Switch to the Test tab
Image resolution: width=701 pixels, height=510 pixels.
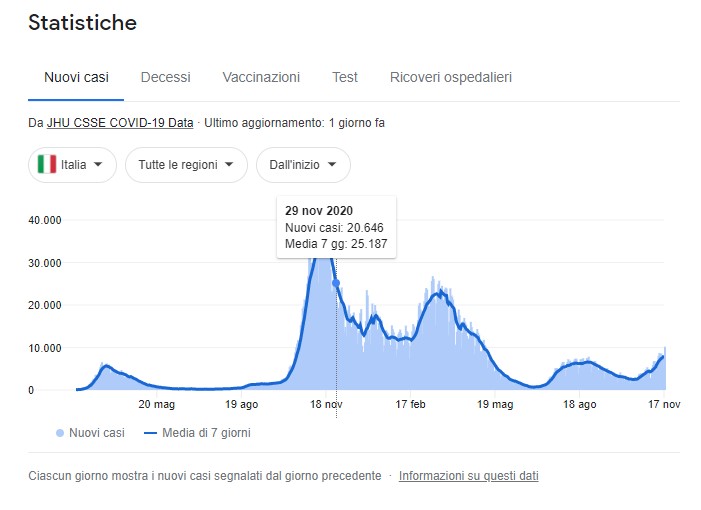point(345,77)
